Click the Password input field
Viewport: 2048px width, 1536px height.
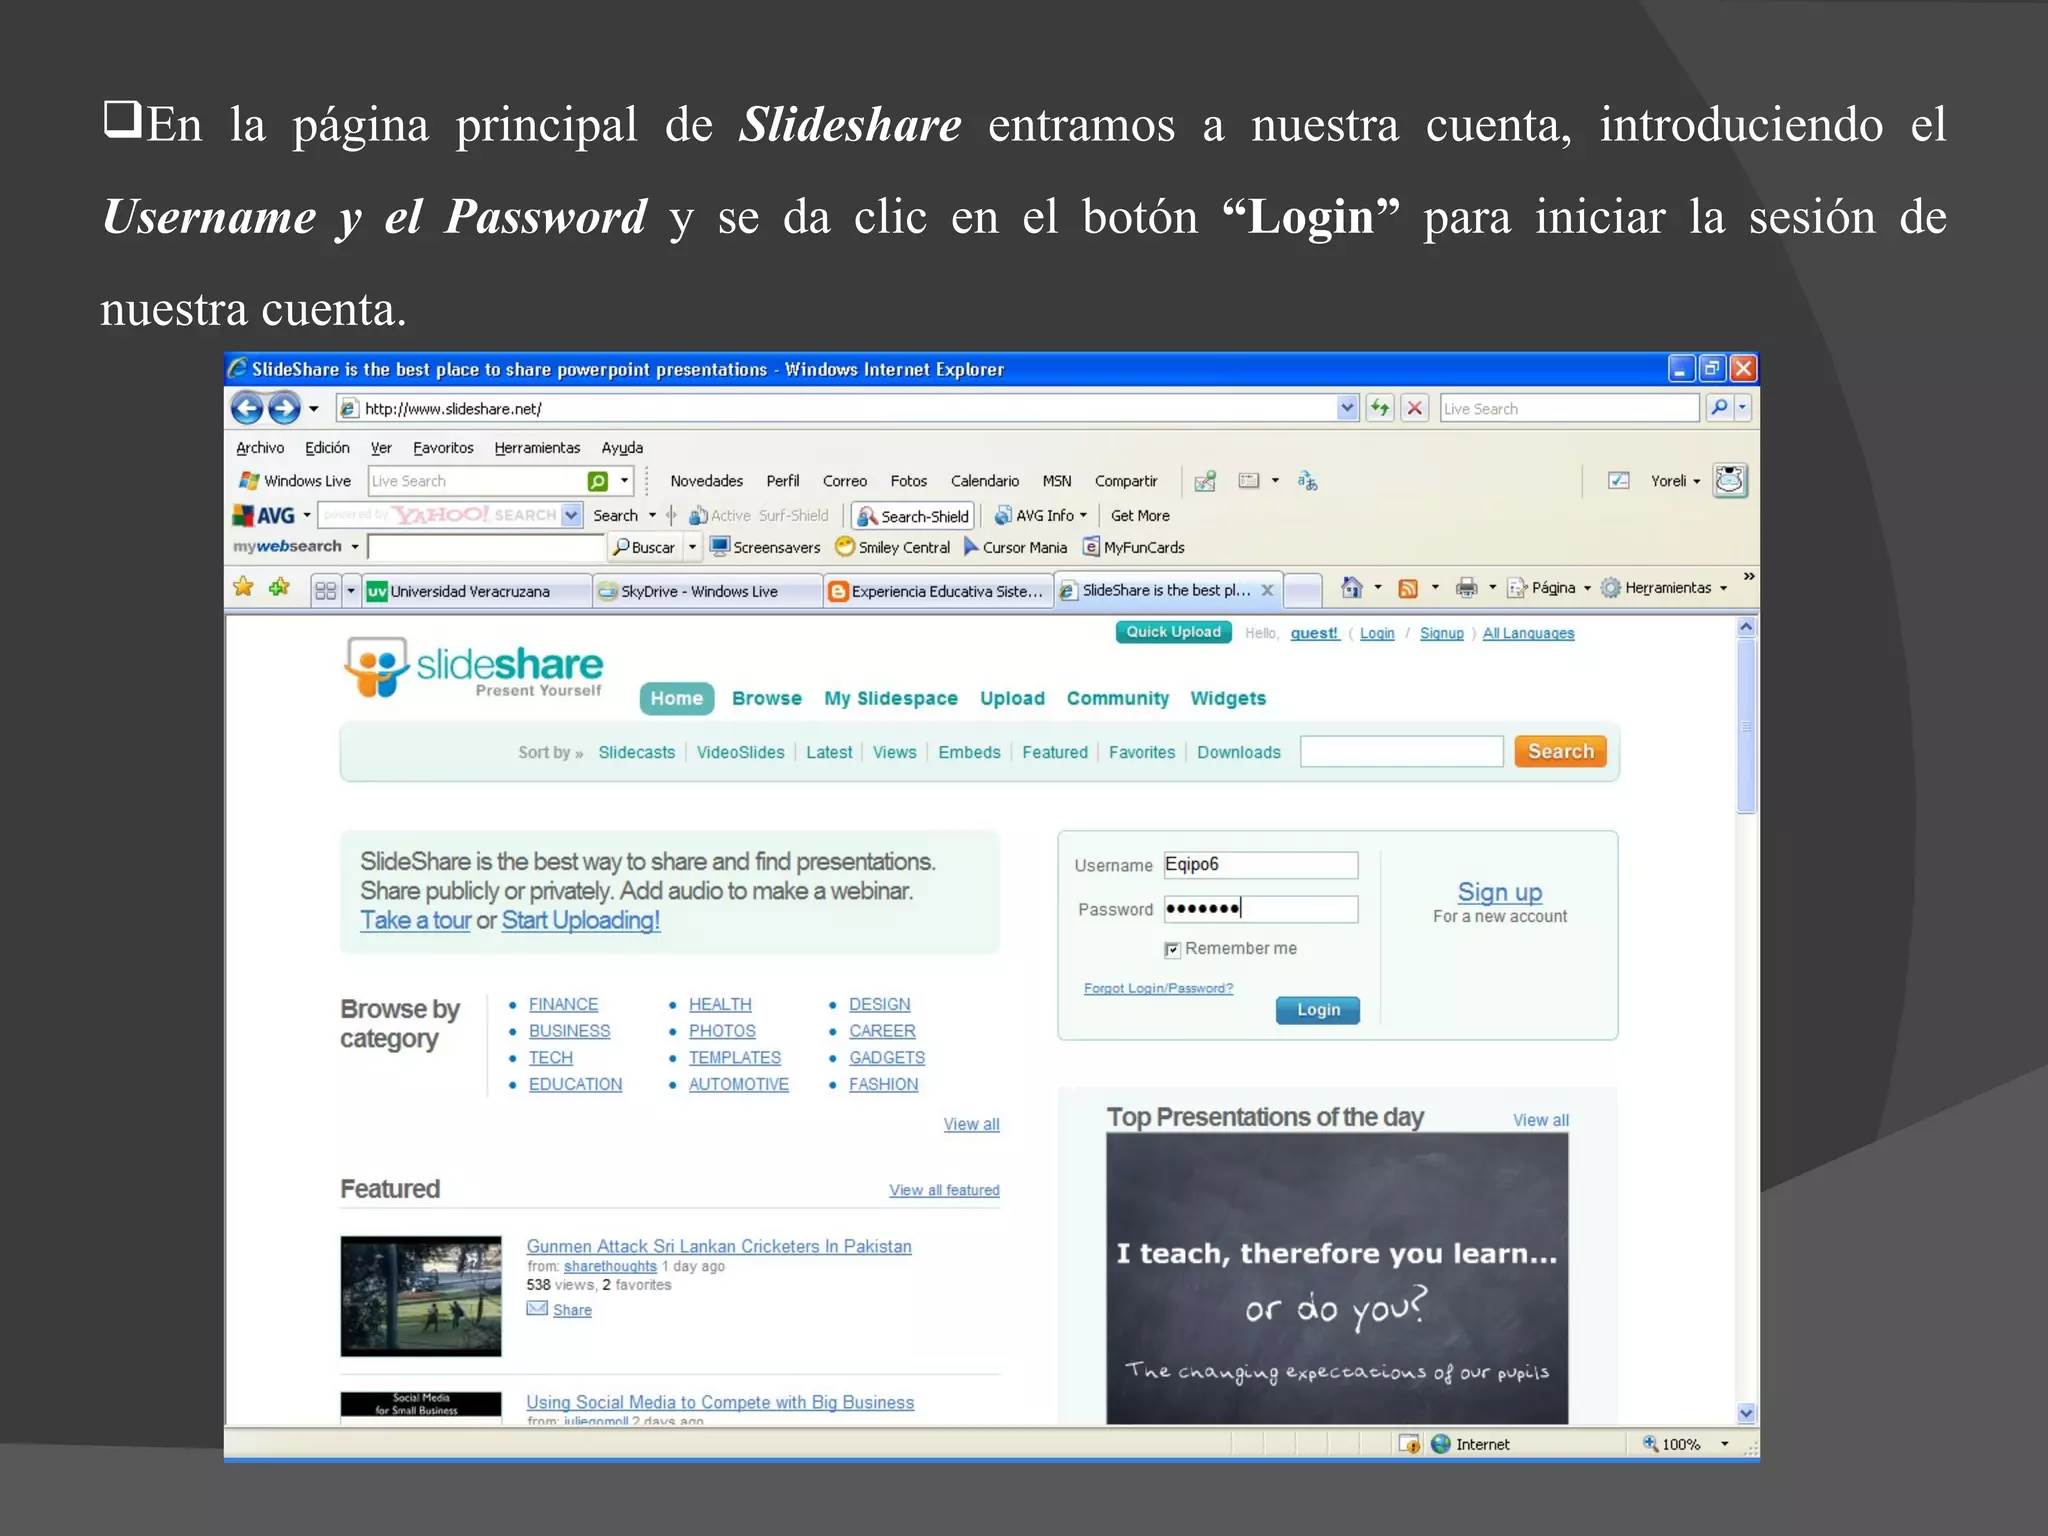(x=1261, y=909)
